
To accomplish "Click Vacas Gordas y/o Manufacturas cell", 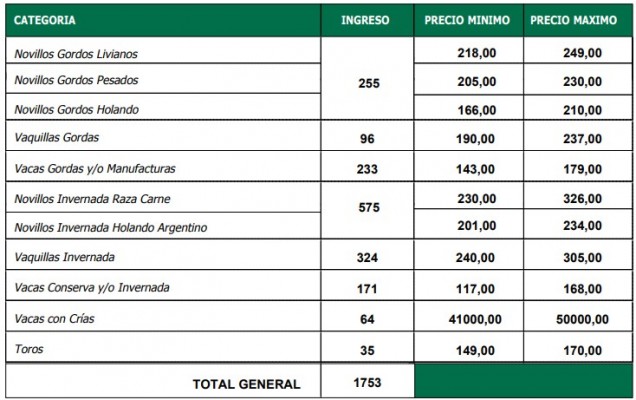I will (x=163, y=166).
